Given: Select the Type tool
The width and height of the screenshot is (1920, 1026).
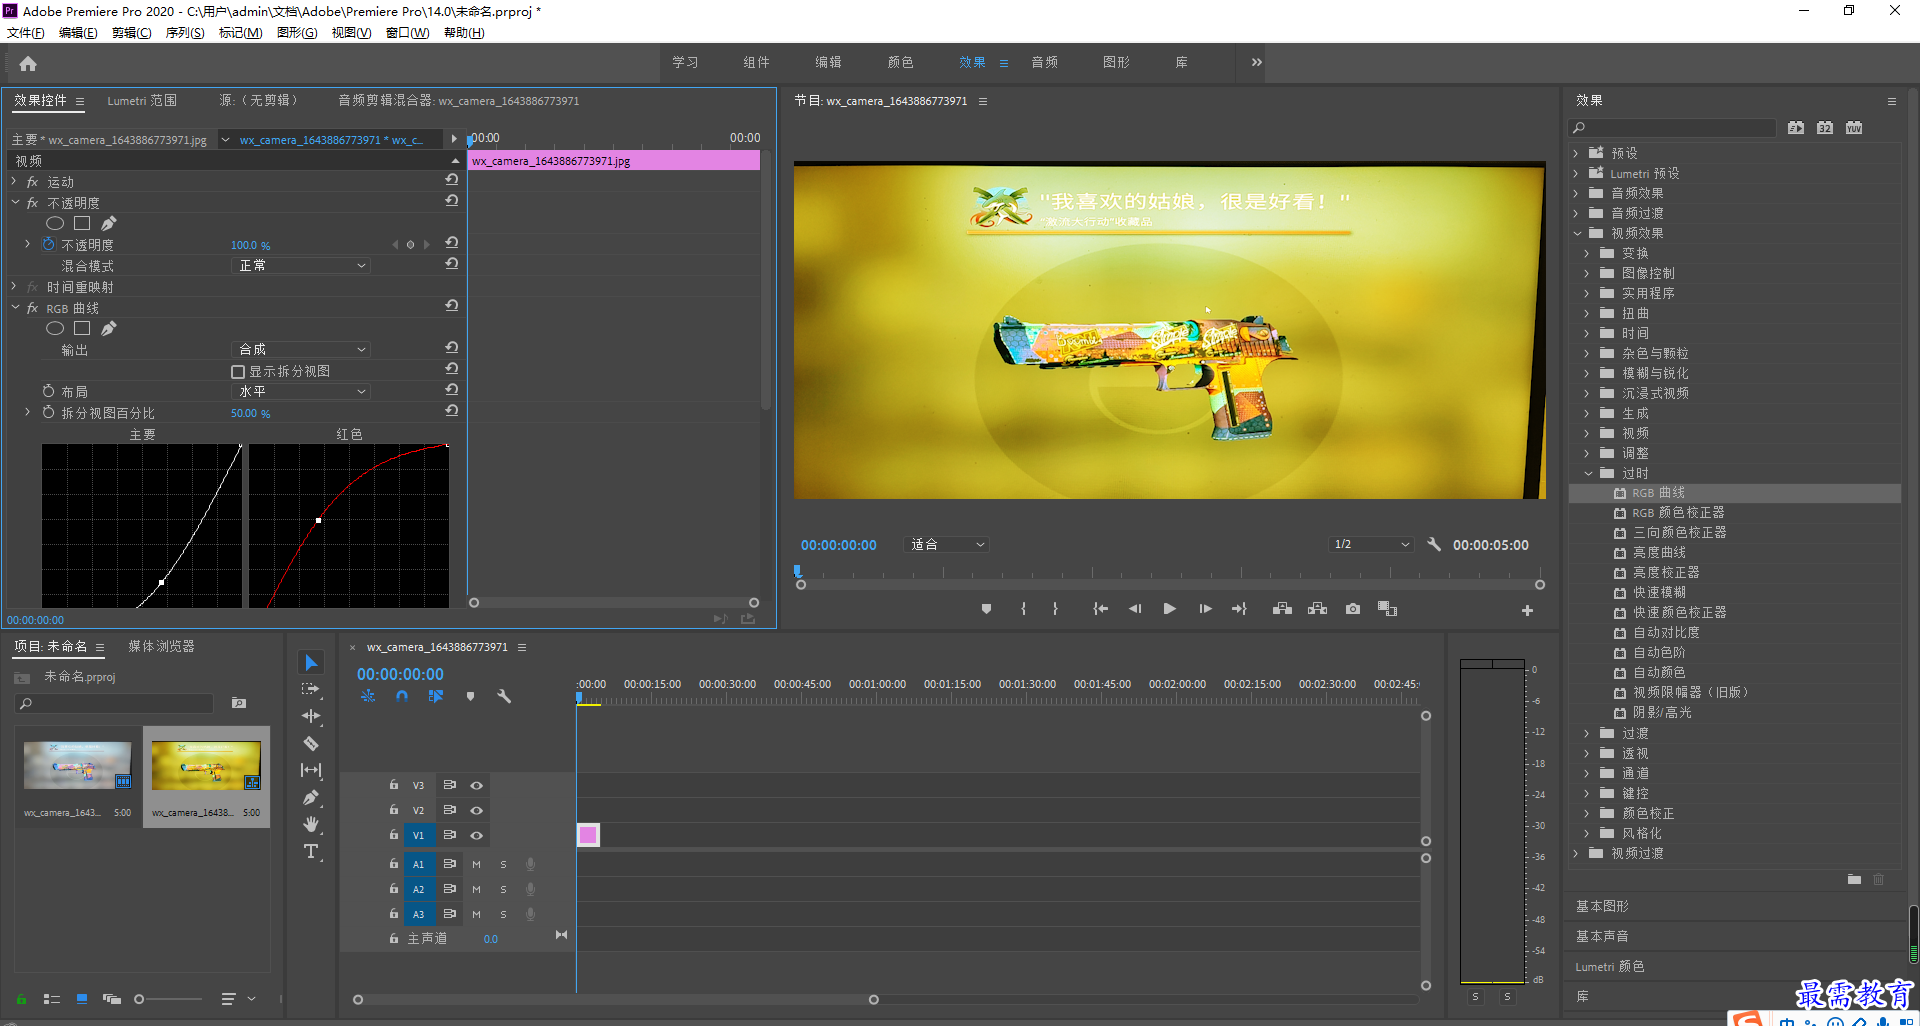Looking at the screenshot, I should pyautogui.click(x=311, y=852).
